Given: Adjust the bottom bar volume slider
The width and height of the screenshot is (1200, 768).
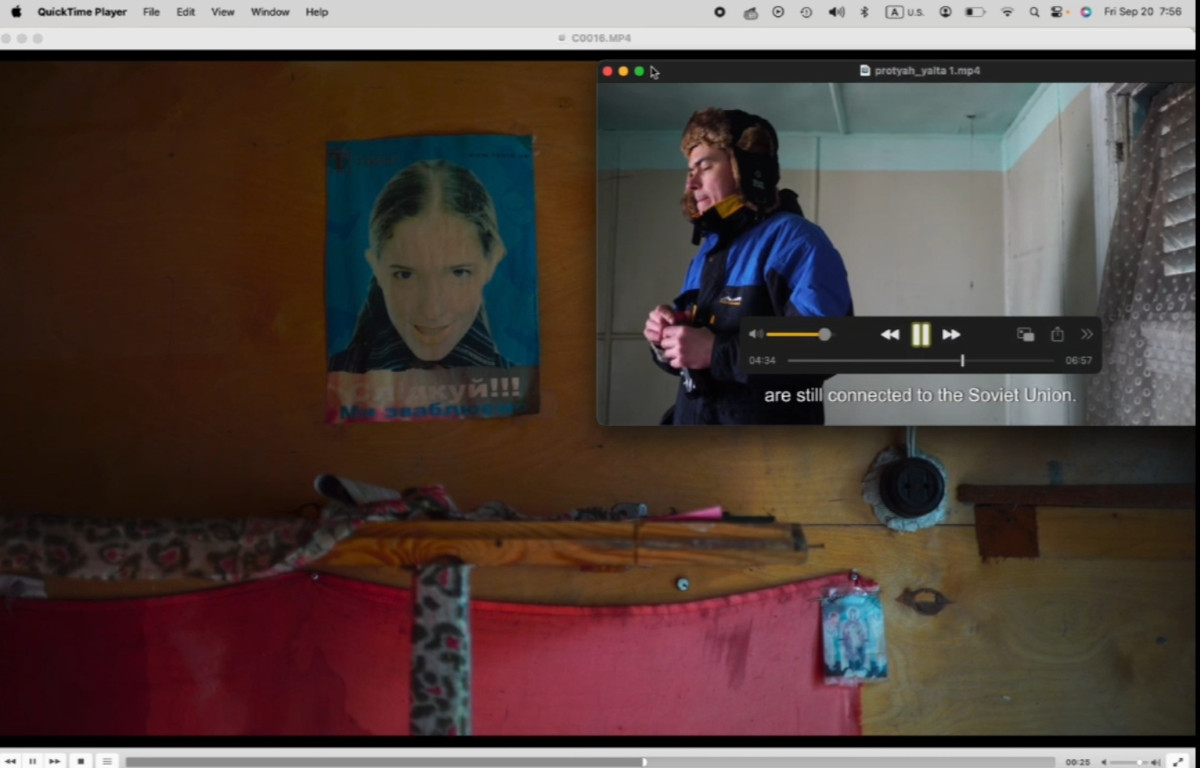Looking at the screenshot, I should [x=1129, y=762].
